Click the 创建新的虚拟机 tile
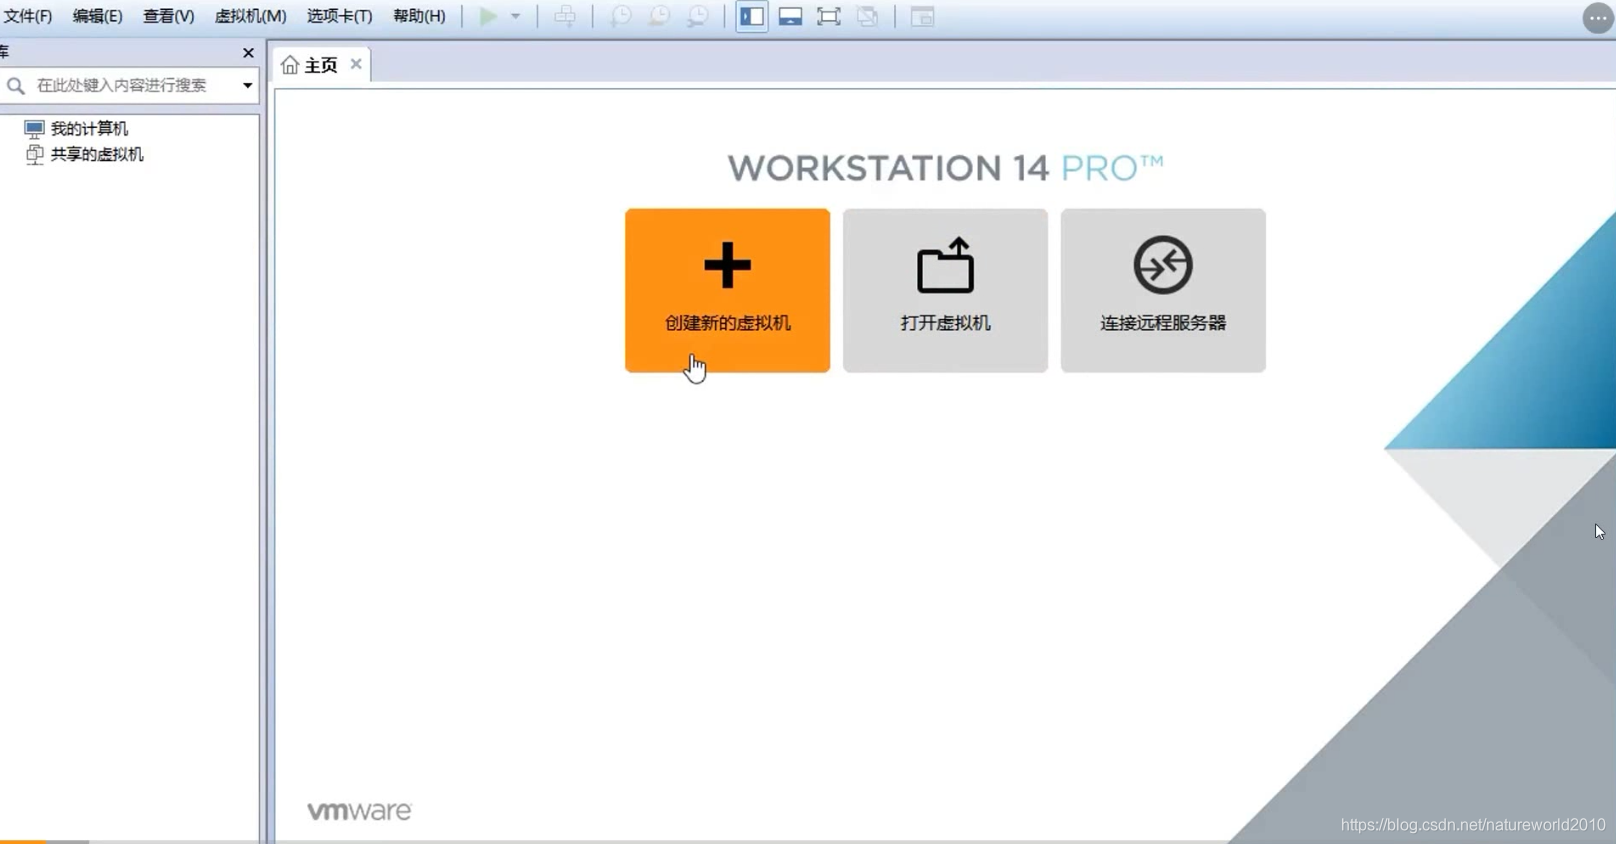The image size is (1616, 844). 727,290
